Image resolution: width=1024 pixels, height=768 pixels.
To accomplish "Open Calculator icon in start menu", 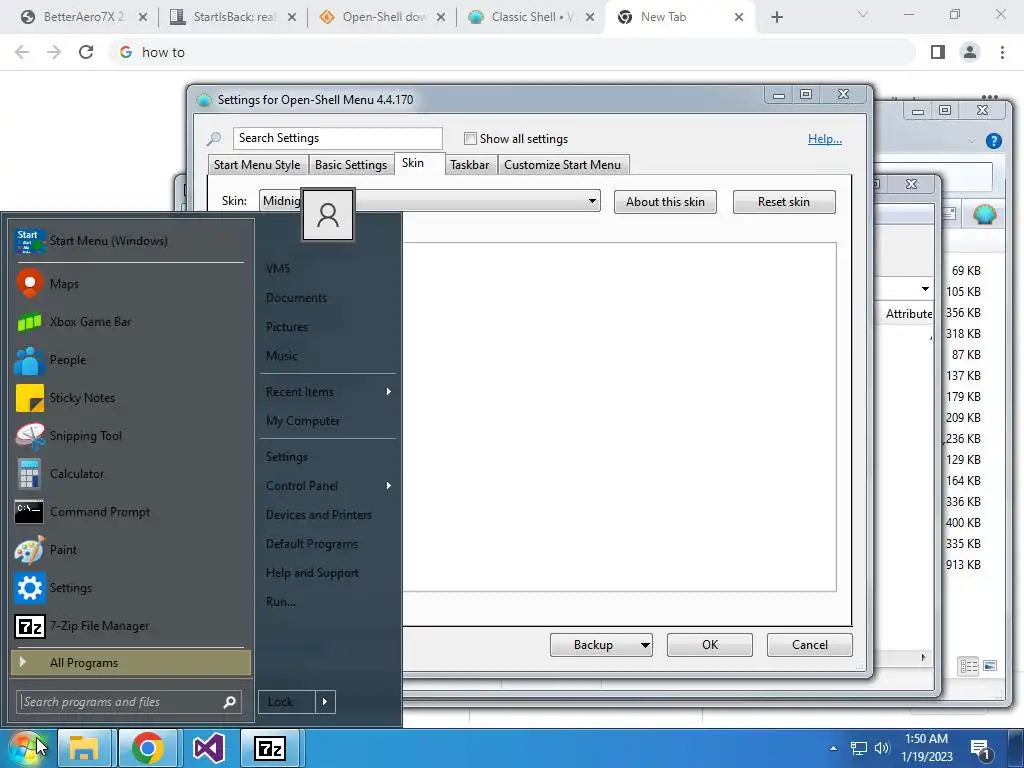I will coord(29,473).
